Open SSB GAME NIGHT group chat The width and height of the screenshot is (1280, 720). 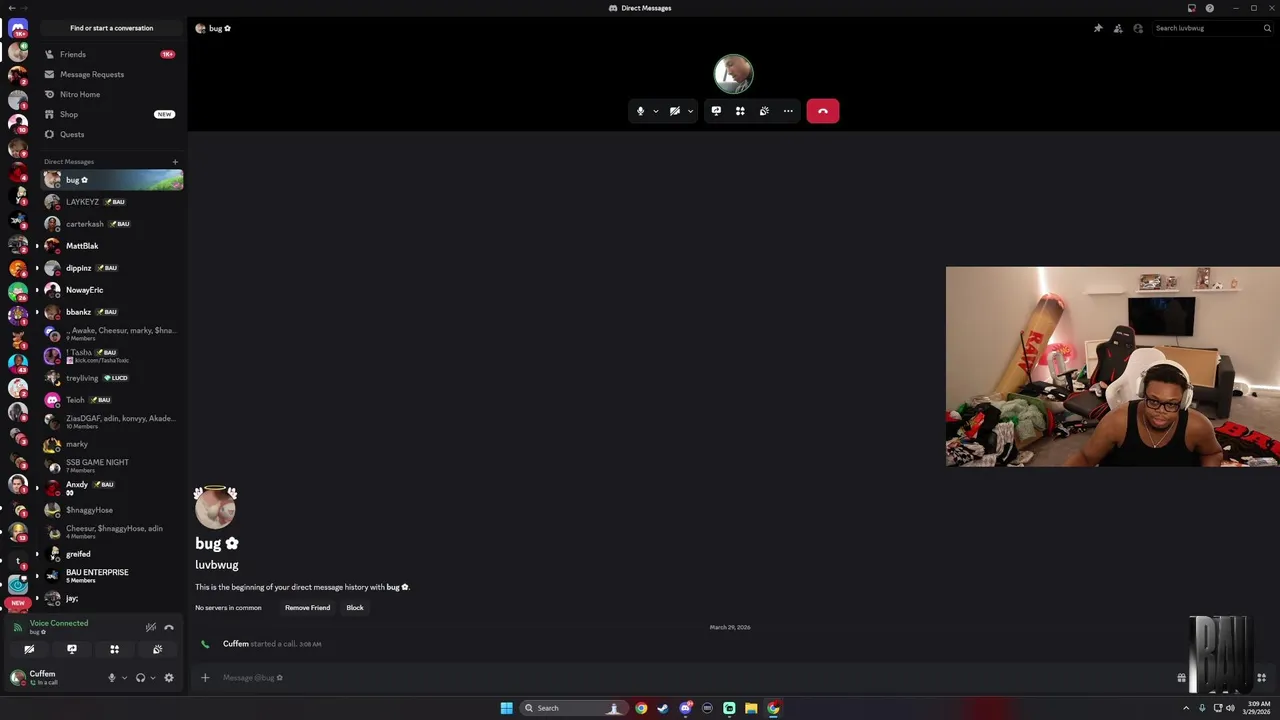pos(111,466)
